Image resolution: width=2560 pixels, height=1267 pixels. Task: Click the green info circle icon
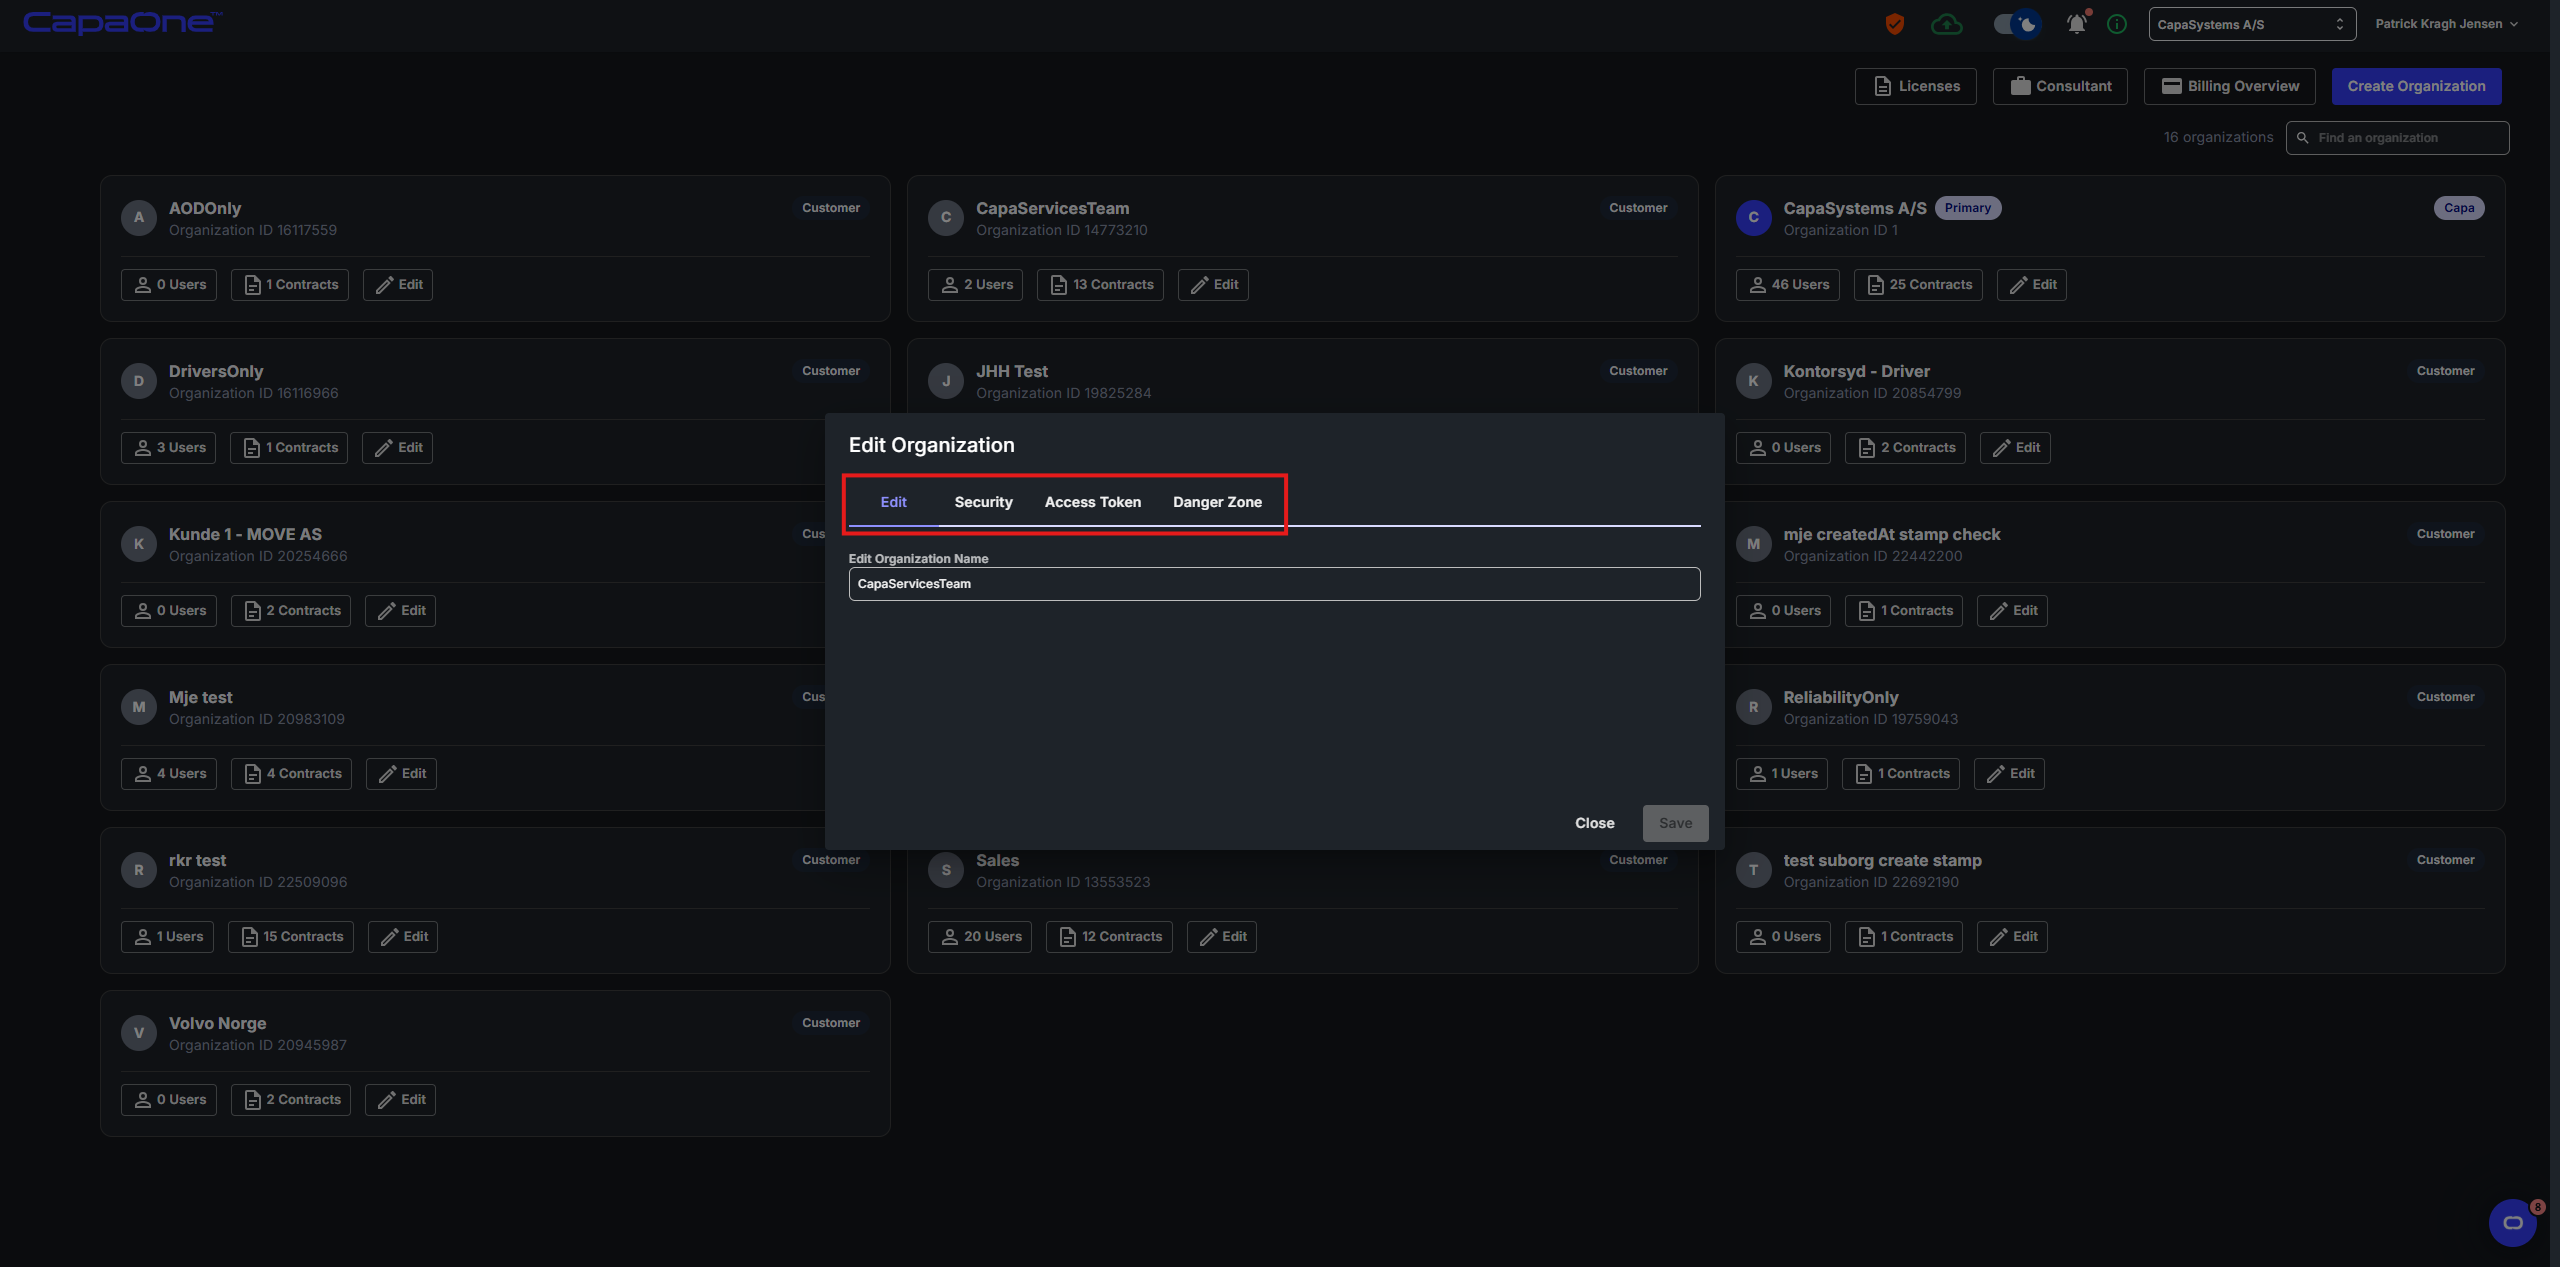(2117, 24)
